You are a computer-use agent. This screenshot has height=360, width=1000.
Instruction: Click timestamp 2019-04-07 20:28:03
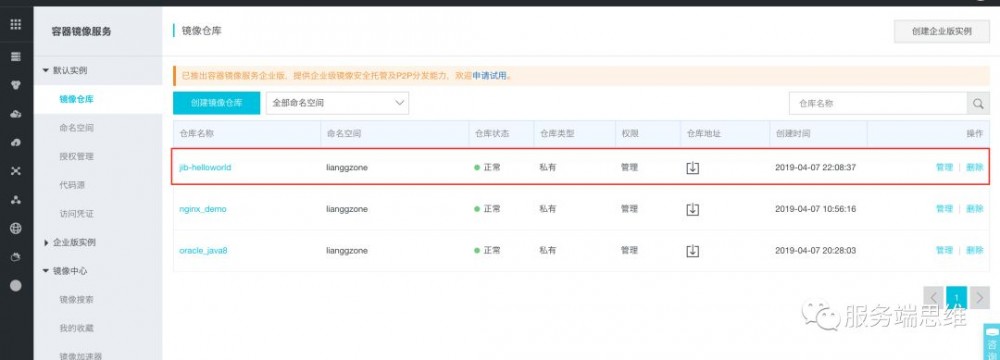point(815,251)
